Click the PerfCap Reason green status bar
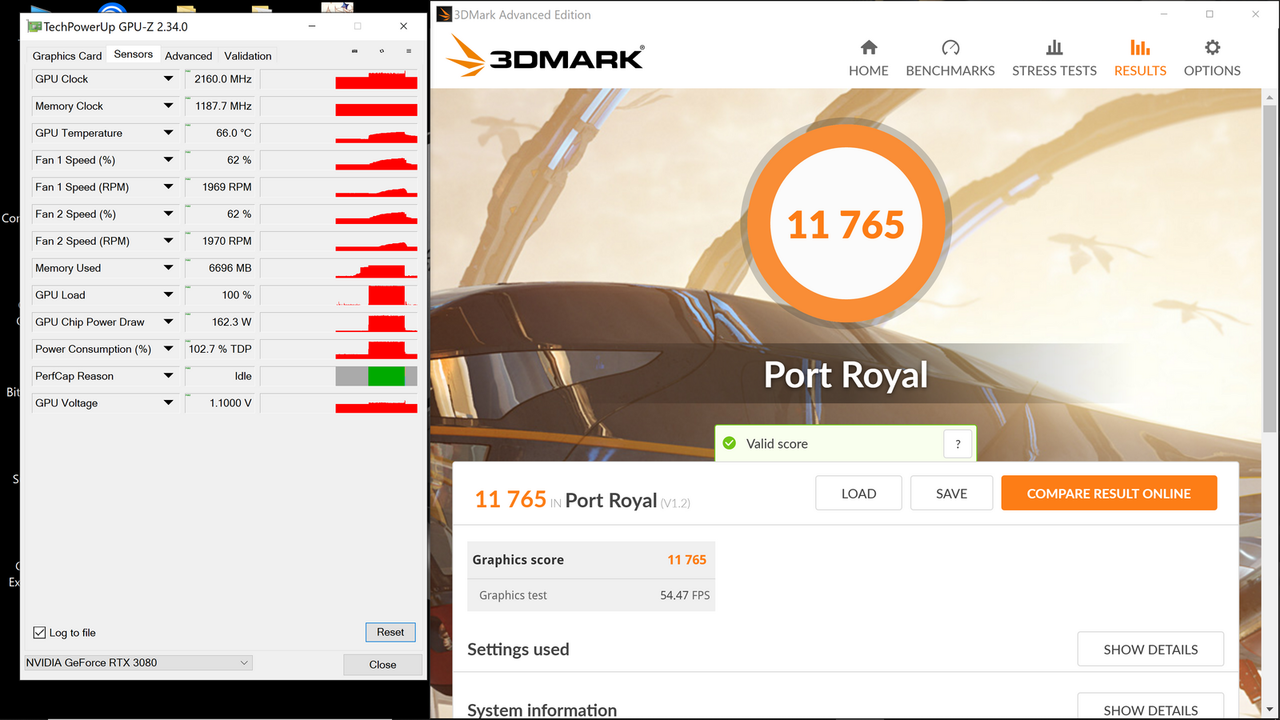 tap(386, 376)
